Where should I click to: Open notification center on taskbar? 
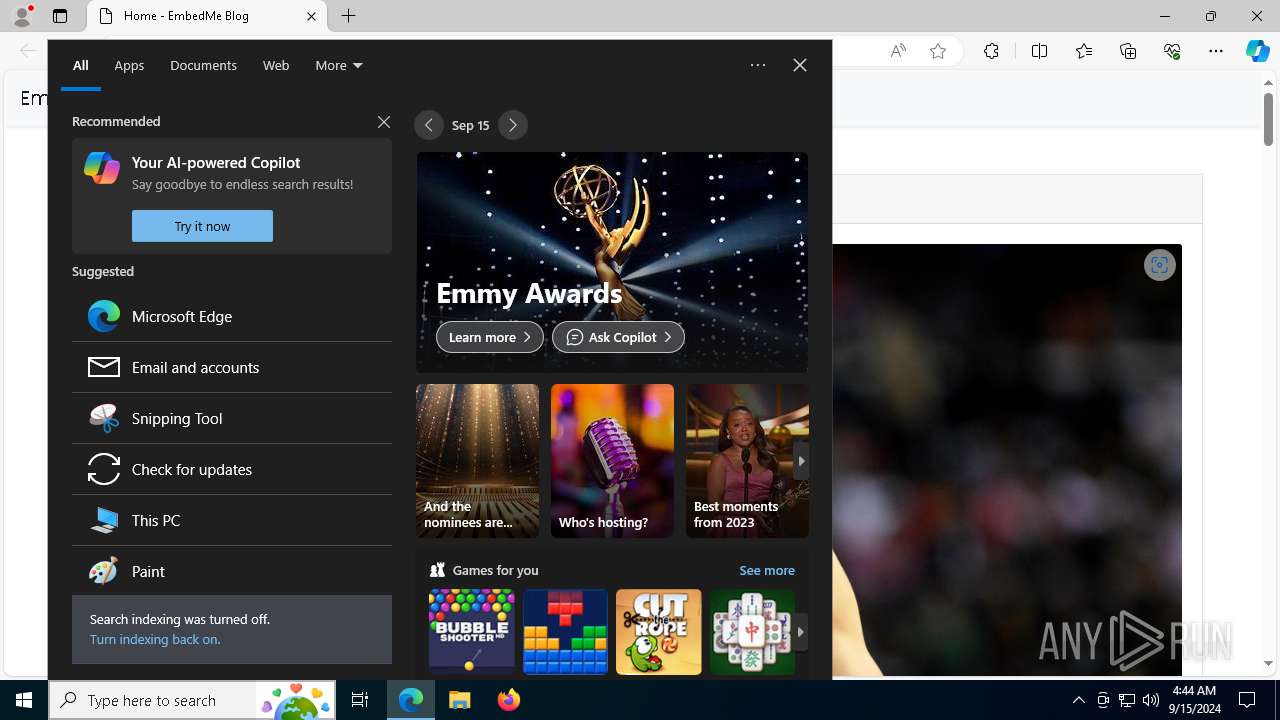point(1247,700)
